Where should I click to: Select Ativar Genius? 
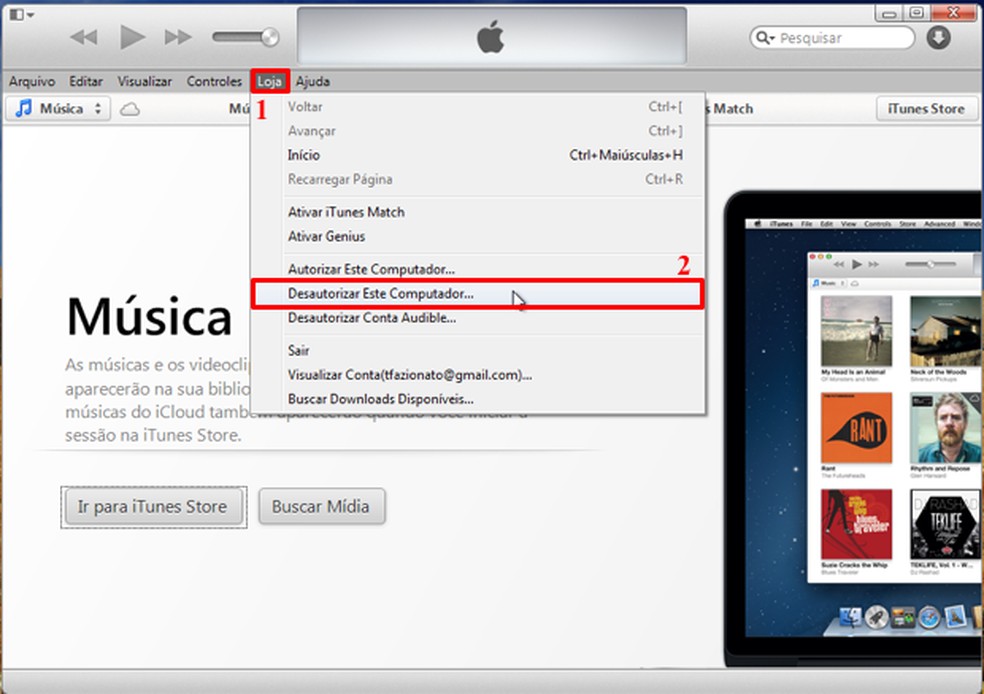click(478, 237)
